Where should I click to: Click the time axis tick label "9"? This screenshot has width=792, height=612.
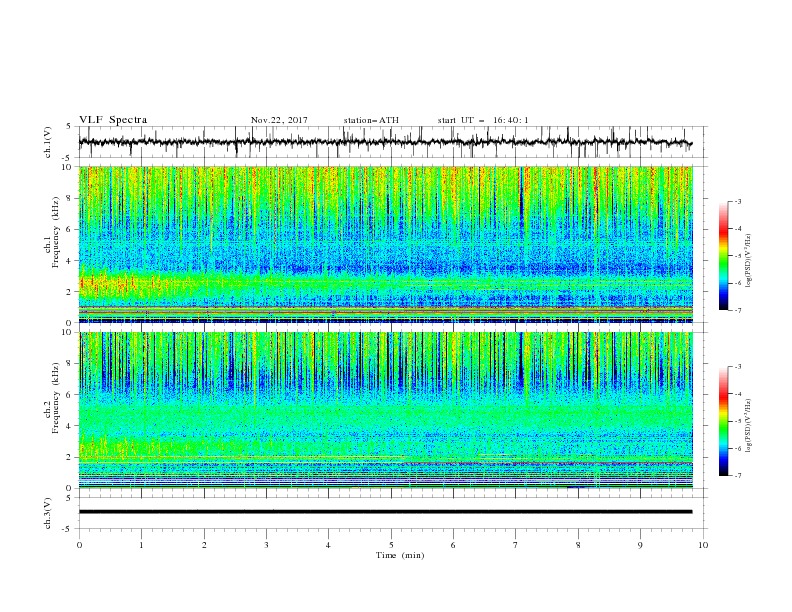[x=640, y=545]
